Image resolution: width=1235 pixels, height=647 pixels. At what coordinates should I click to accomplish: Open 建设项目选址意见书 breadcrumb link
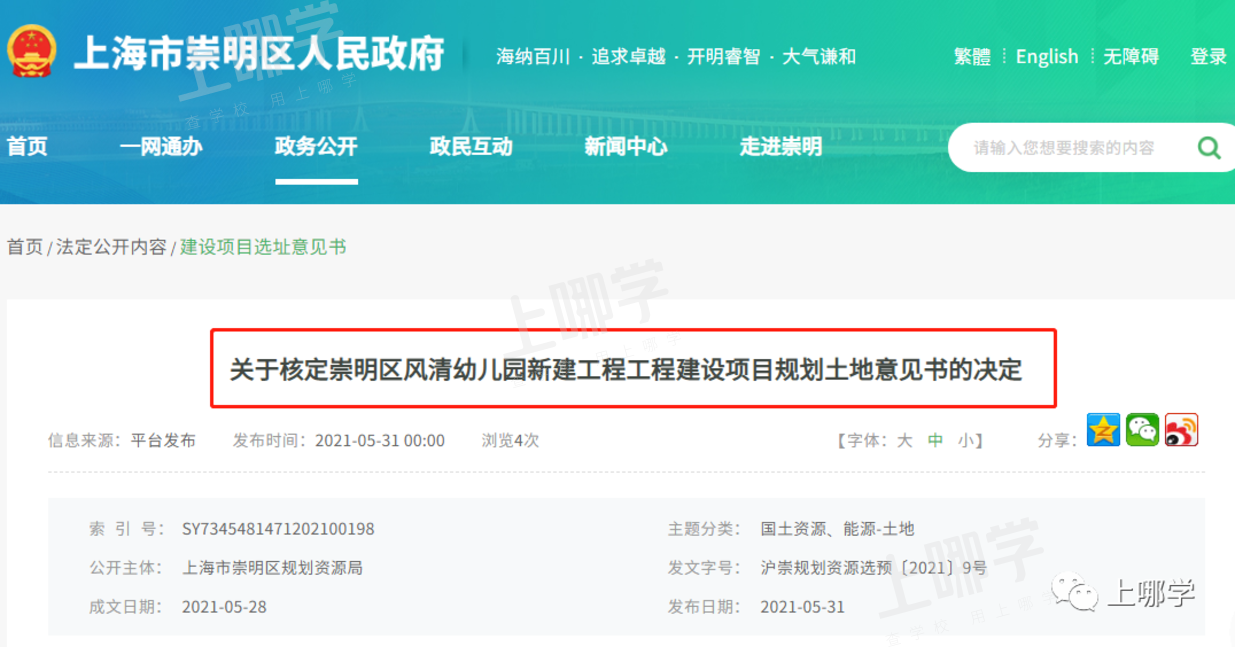coord(263,247)
